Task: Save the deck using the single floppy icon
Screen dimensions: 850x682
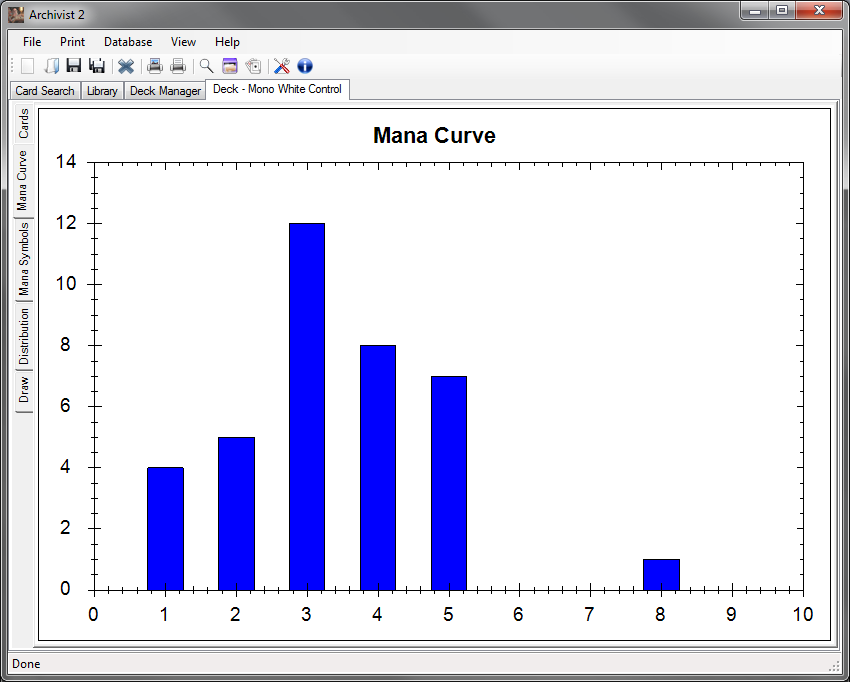Action: [74, 66]
